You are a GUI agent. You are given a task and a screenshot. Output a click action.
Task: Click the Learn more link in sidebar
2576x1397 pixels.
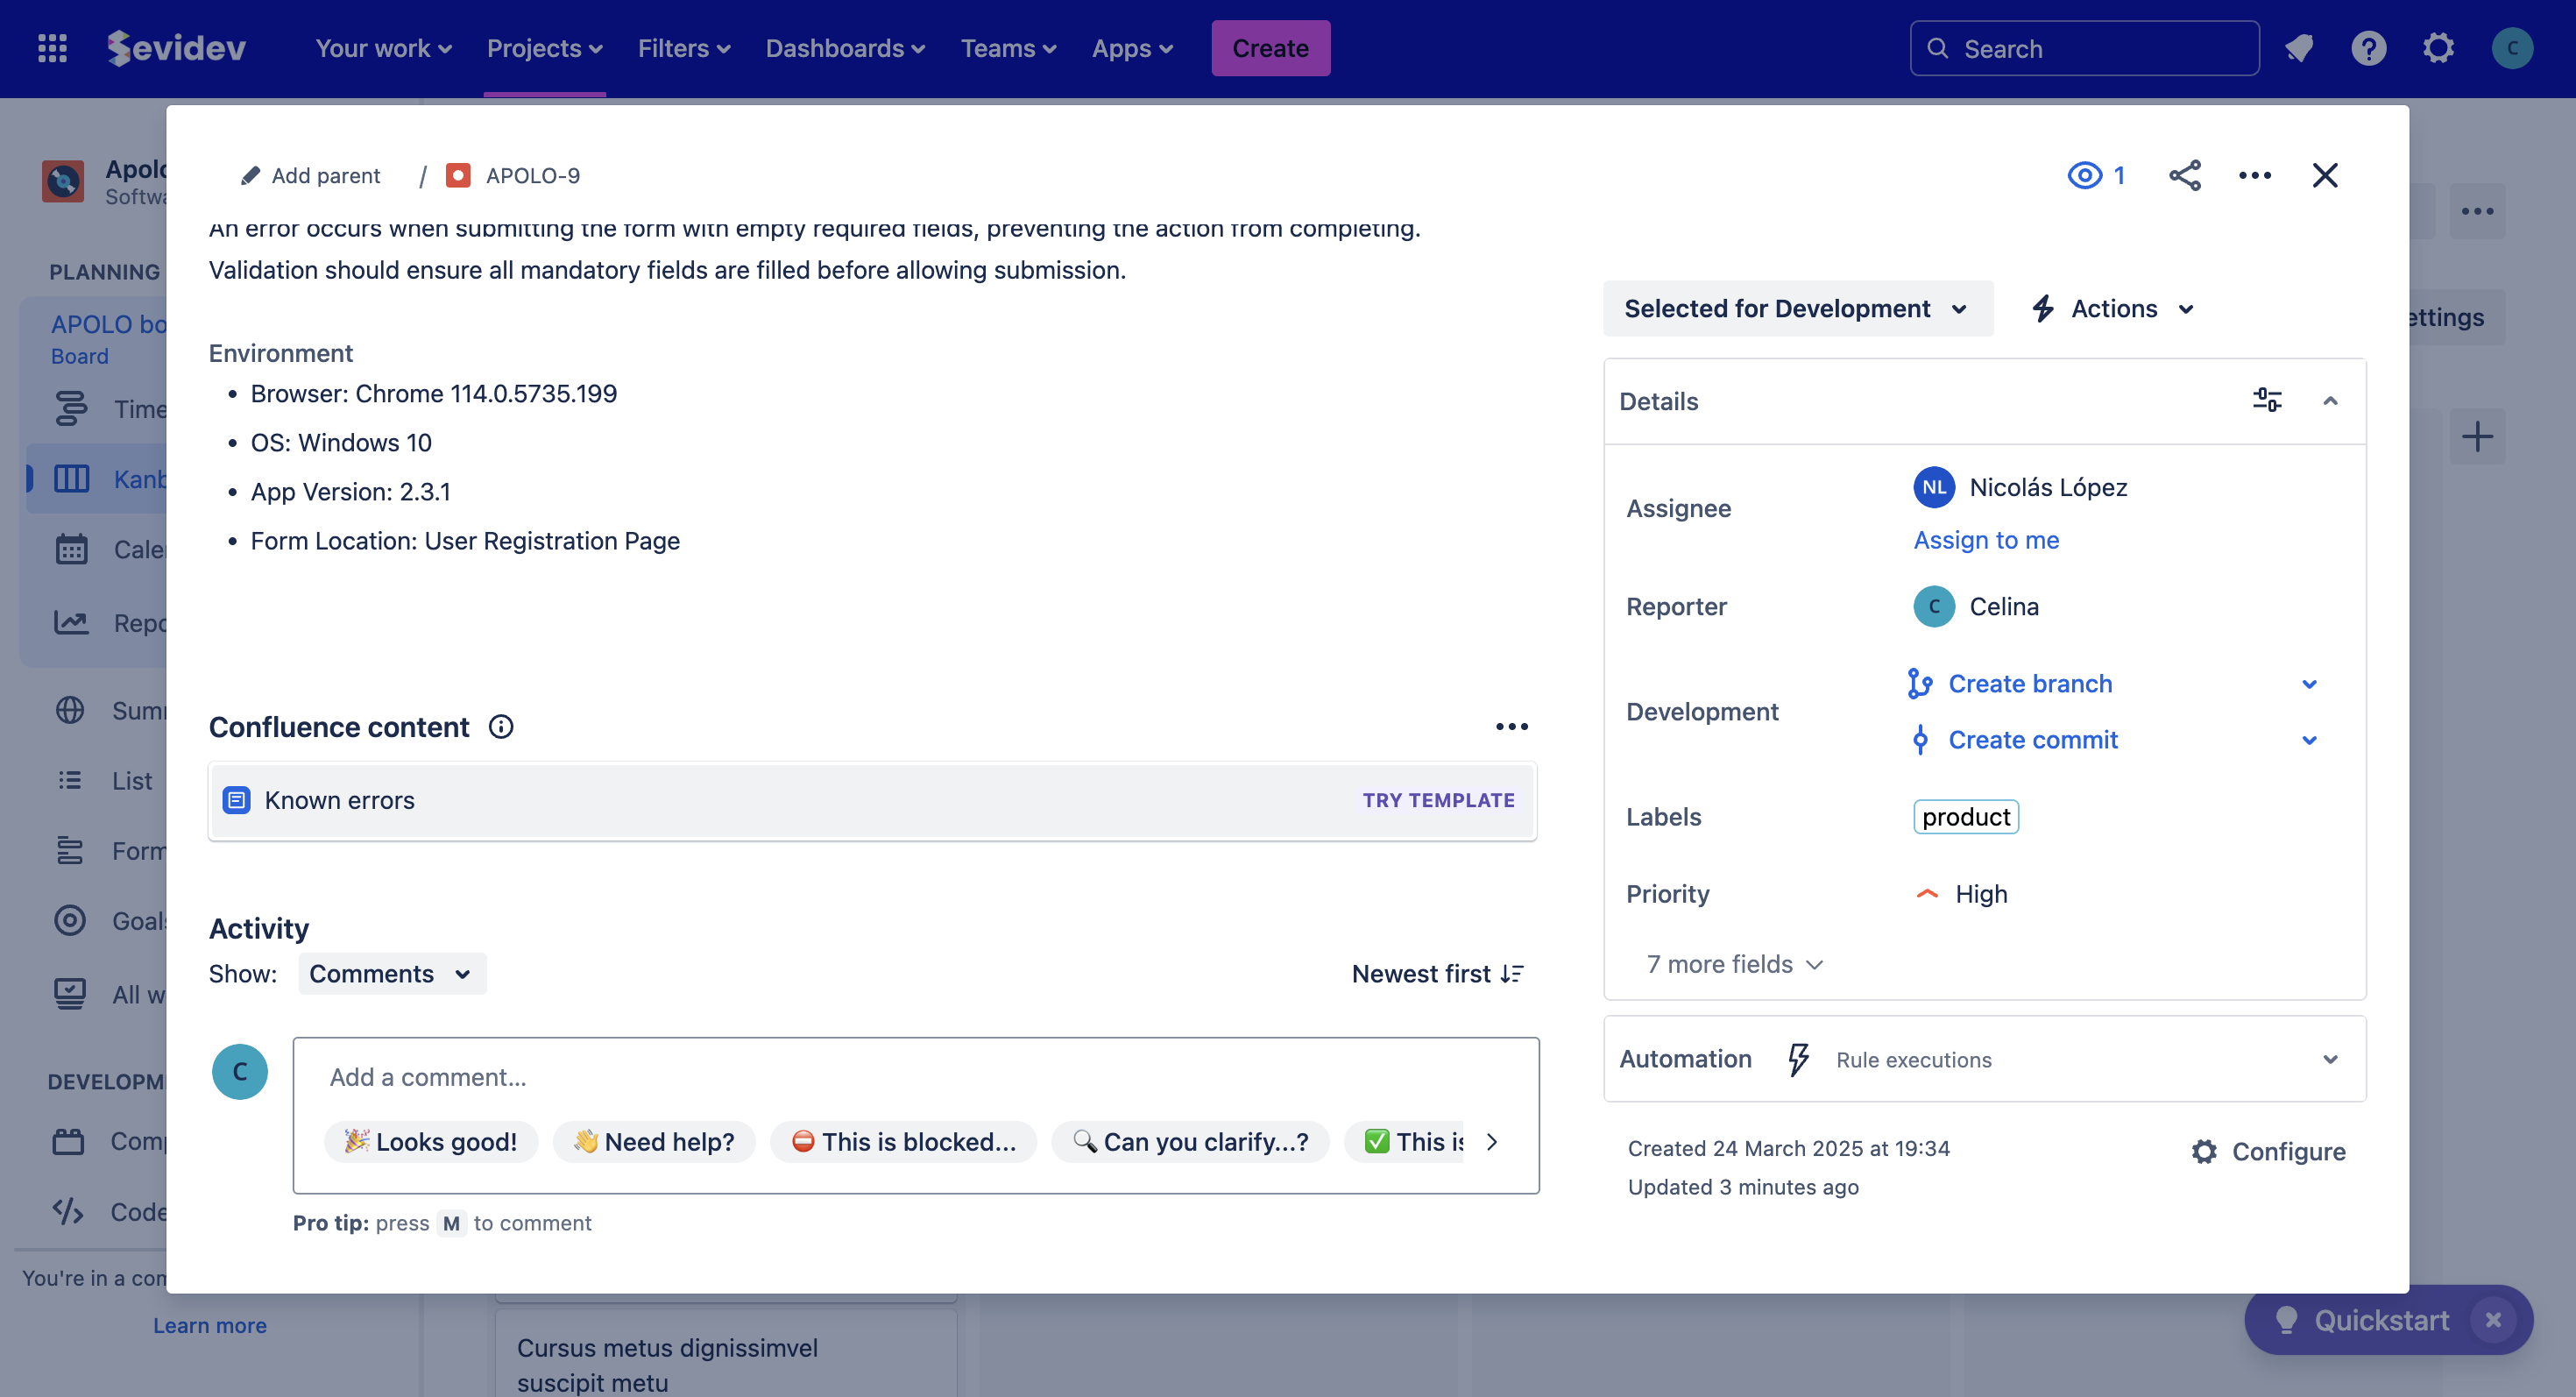(210, 1325)
